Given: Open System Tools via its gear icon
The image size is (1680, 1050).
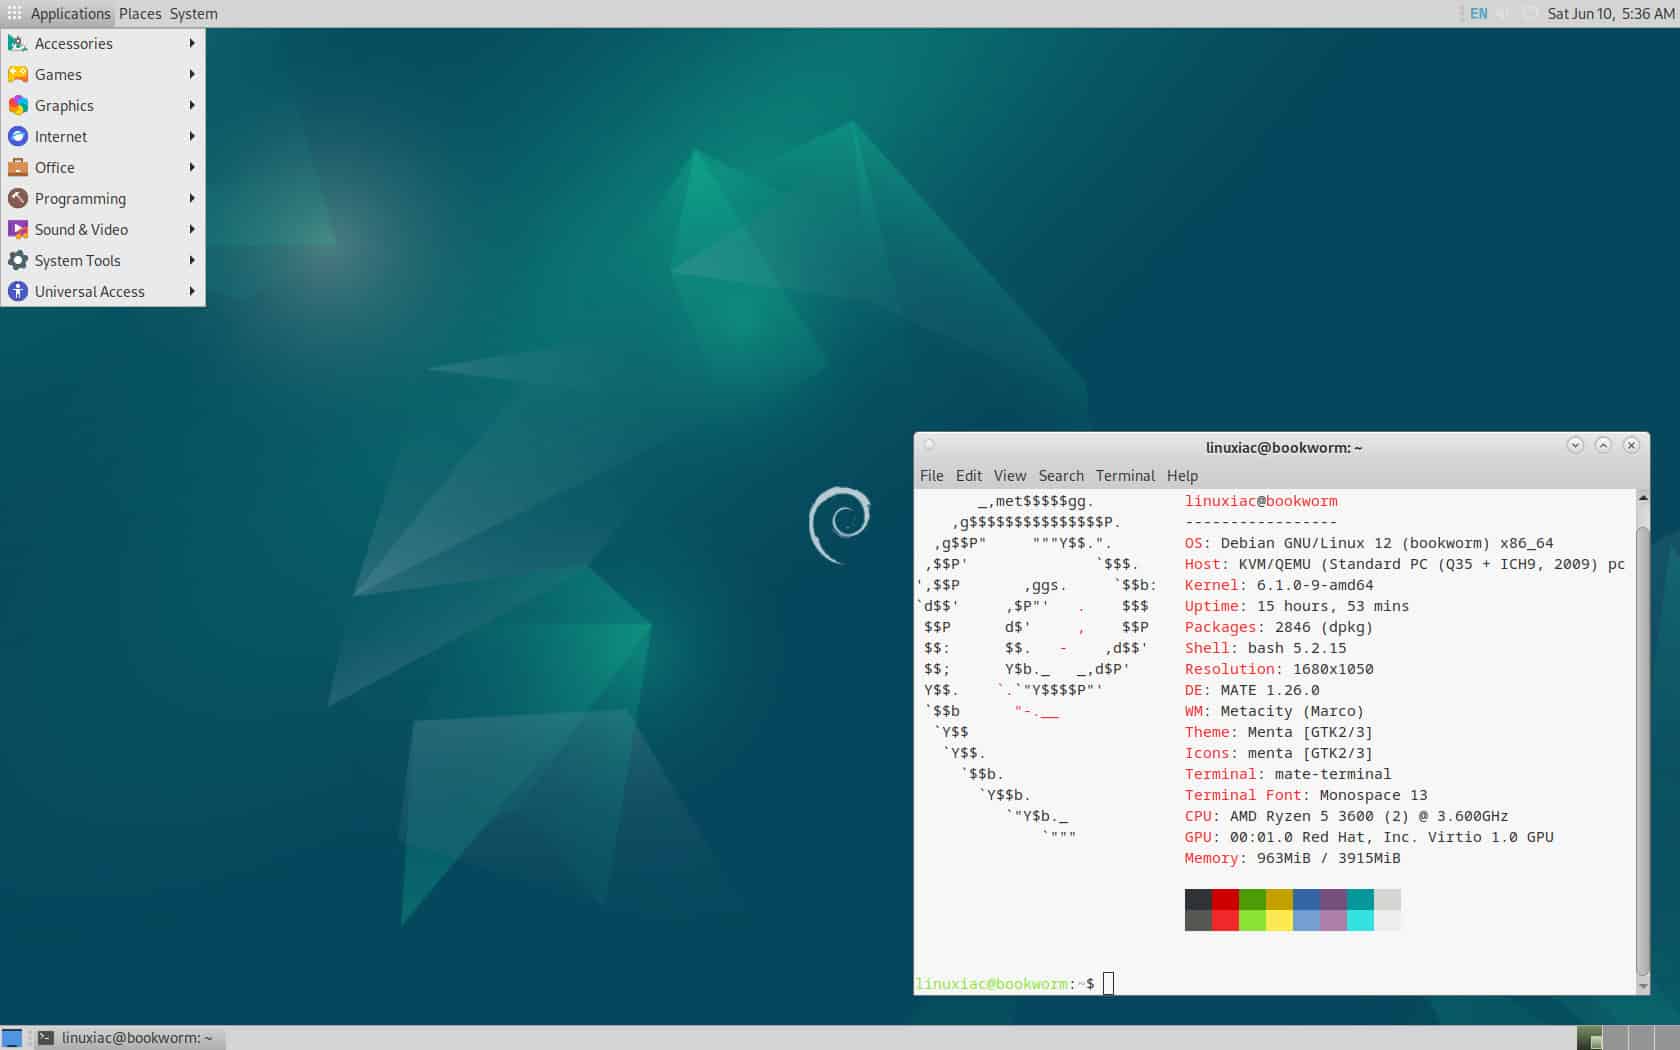Looking at the screenshot, I should coord(18,260).
